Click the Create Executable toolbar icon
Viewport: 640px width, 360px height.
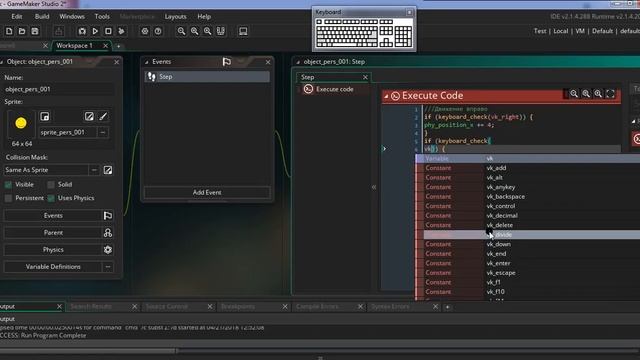[59, 31]
